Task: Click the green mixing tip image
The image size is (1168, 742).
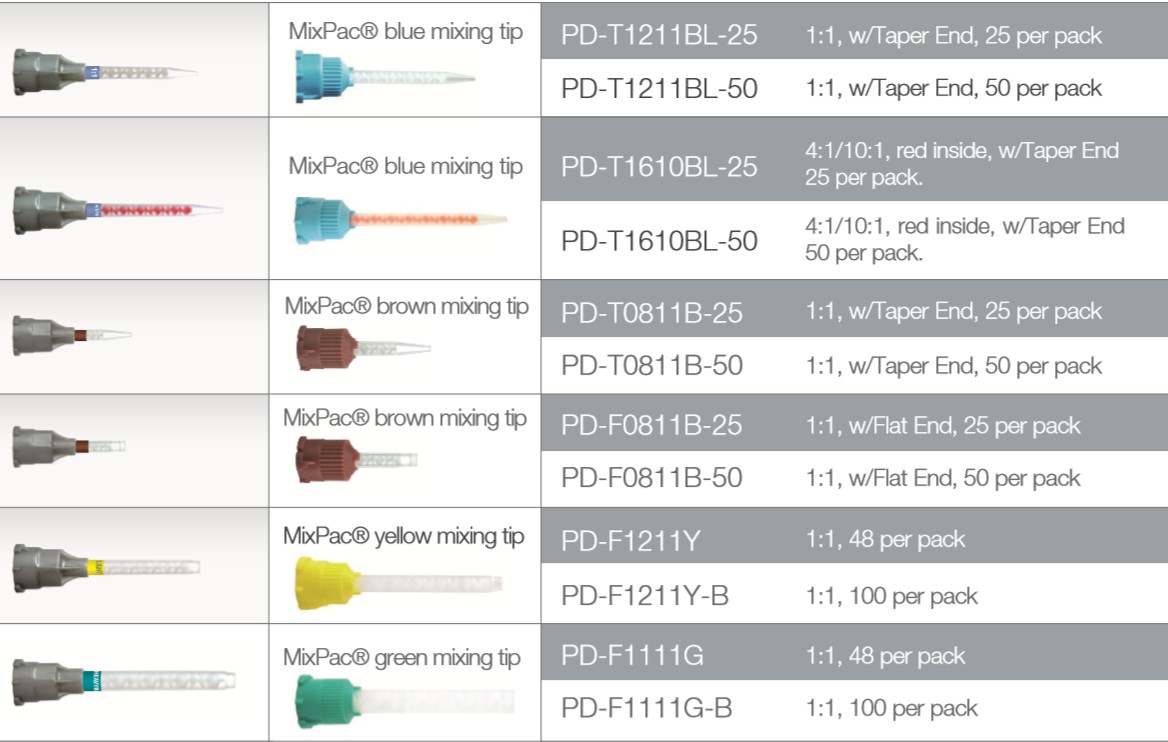Action: pos(404,701)
